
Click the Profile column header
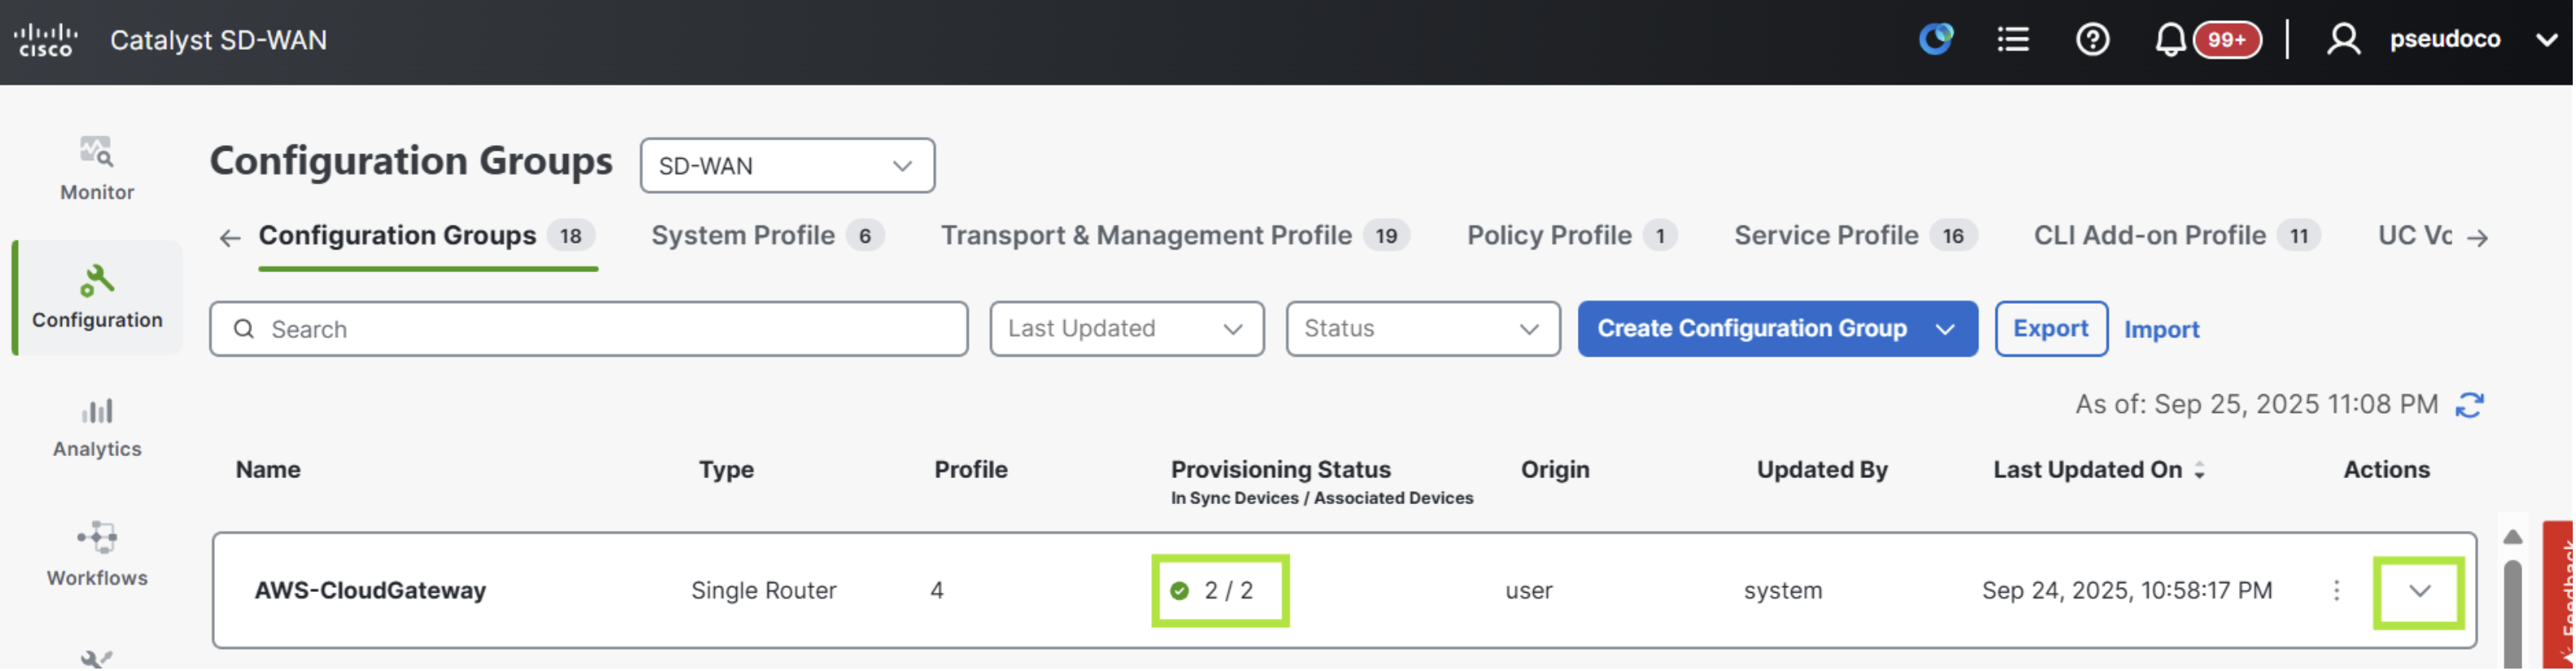pos(970,470)
